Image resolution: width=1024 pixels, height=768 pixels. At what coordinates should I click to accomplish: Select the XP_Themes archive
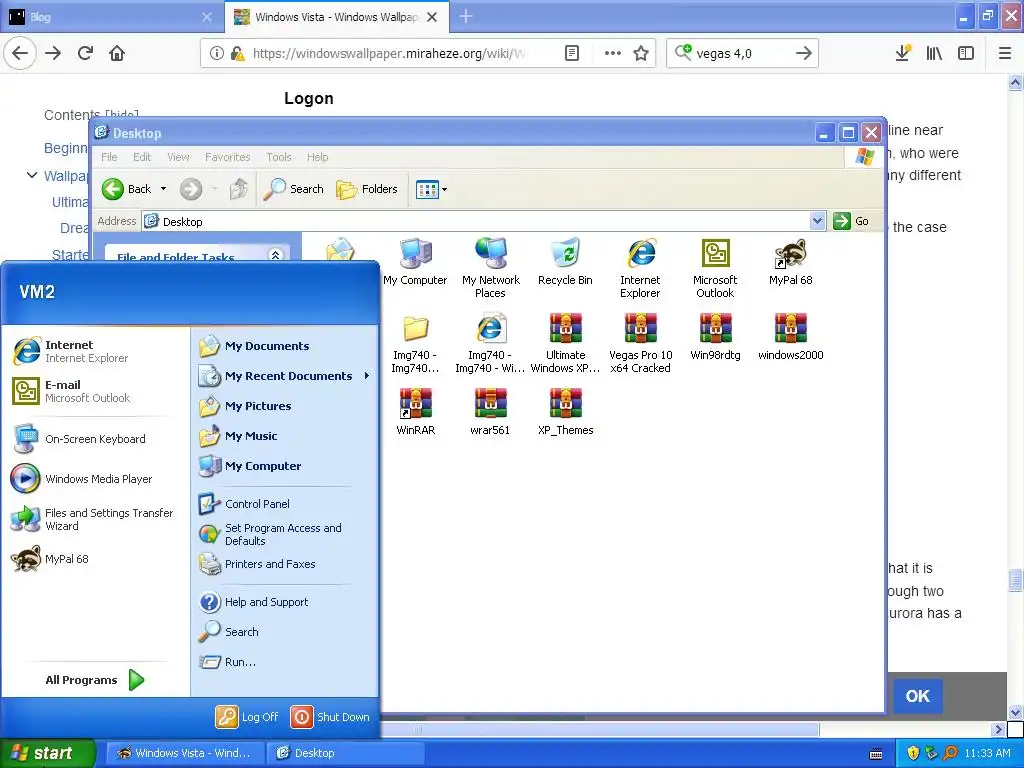pos(566,412)
